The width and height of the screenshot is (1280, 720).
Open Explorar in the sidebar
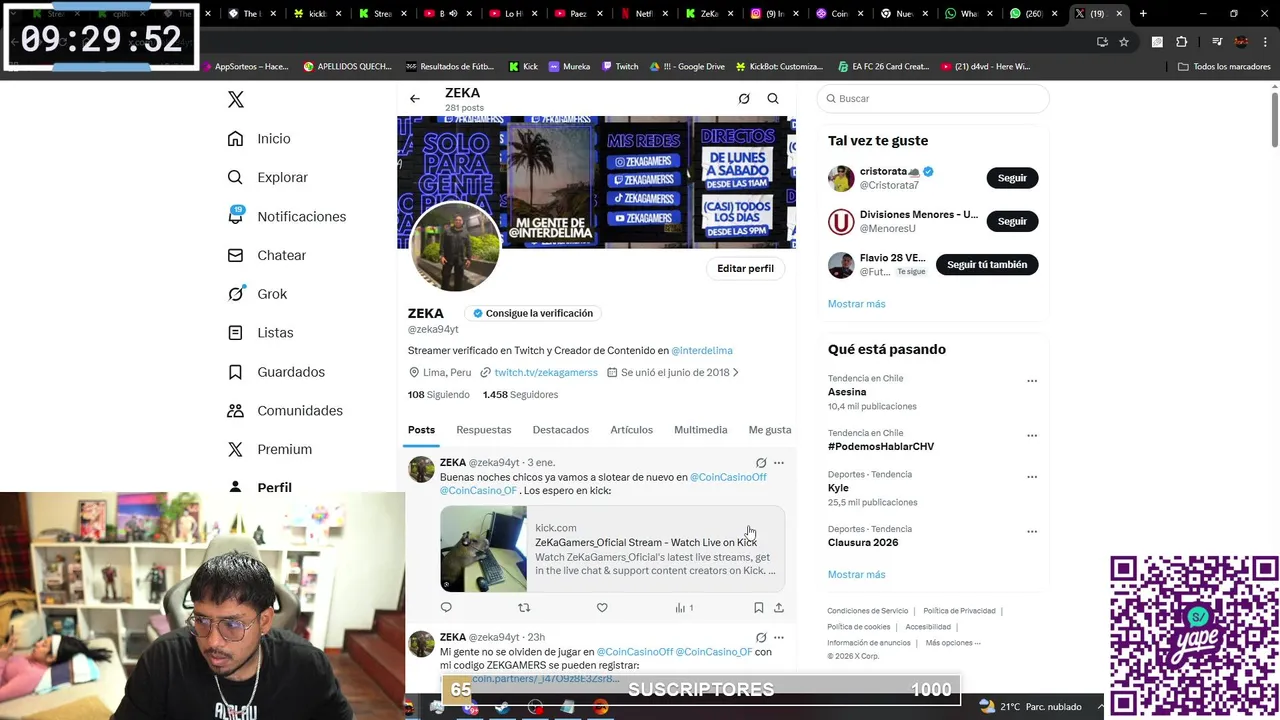[267, 177]
